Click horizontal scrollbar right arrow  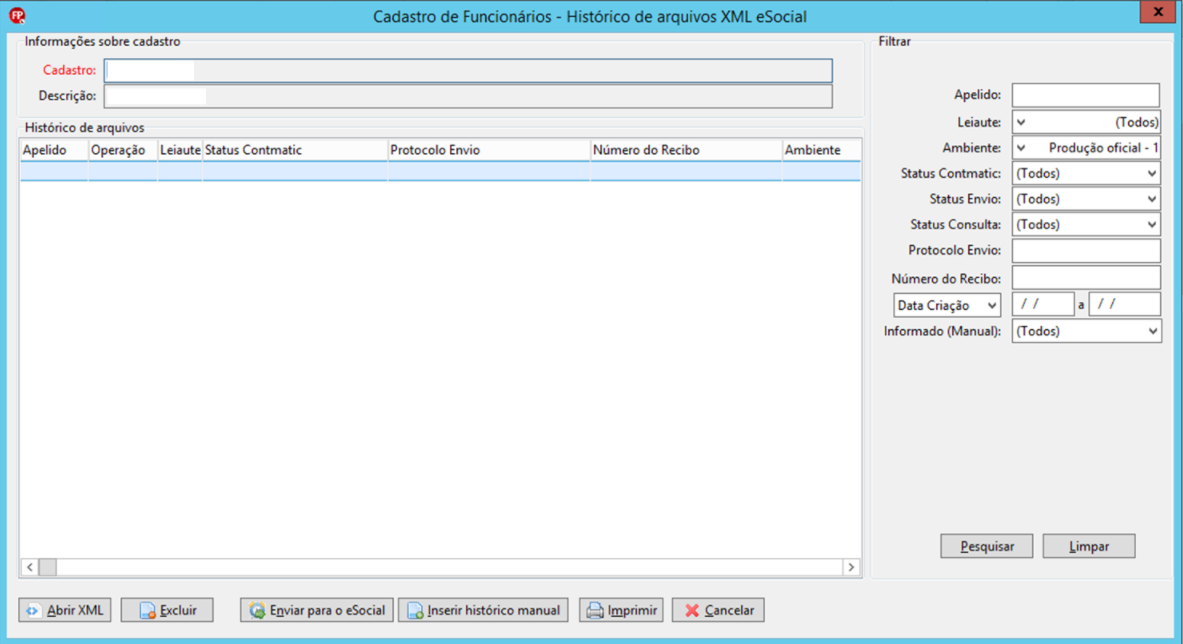point(851,567)
